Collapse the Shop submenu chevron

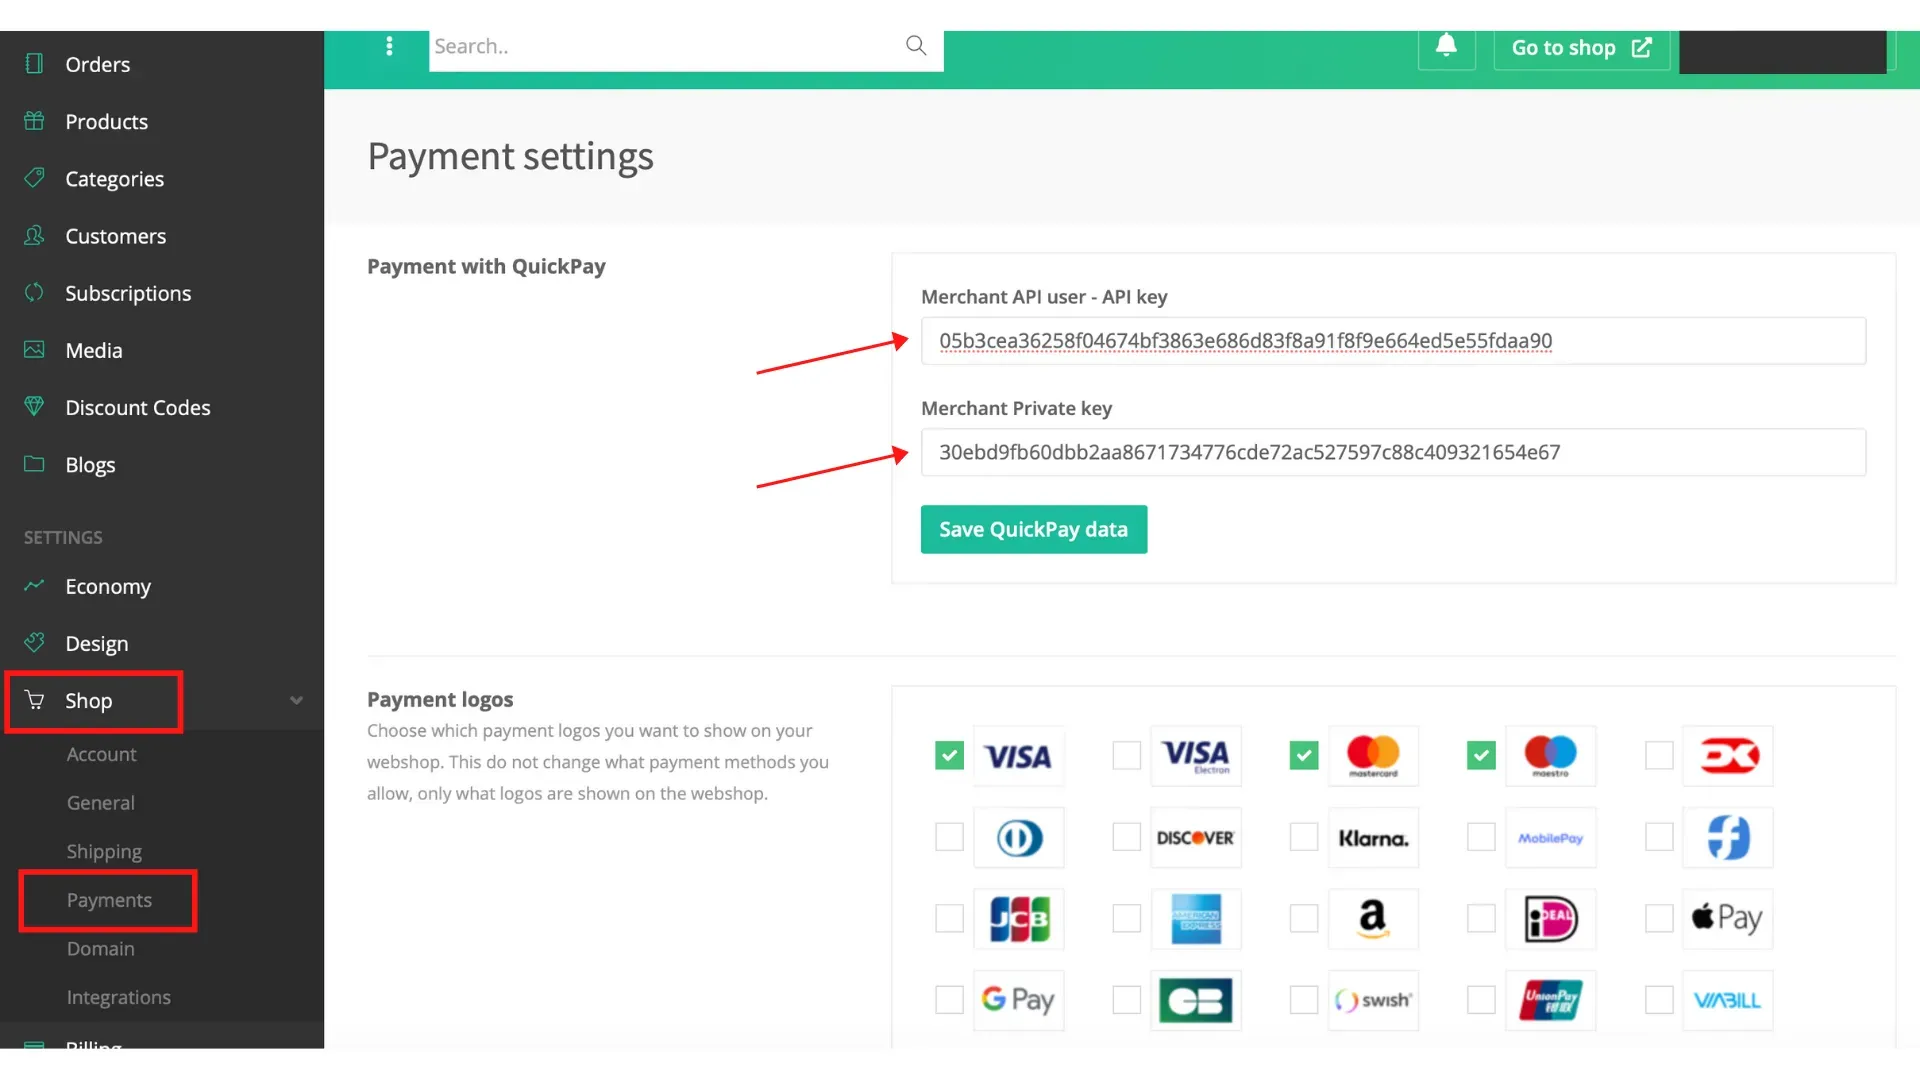[296, 700]
